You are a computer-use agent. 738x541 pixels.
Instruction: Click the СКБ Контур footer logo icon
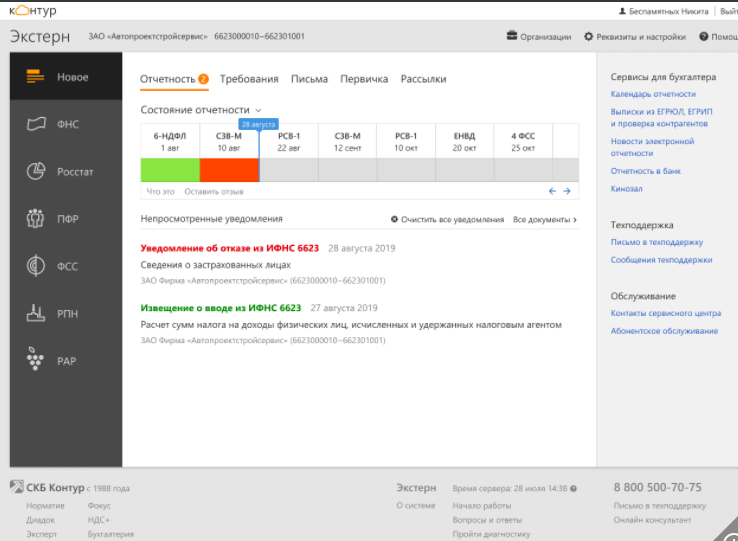click(16, 487)
